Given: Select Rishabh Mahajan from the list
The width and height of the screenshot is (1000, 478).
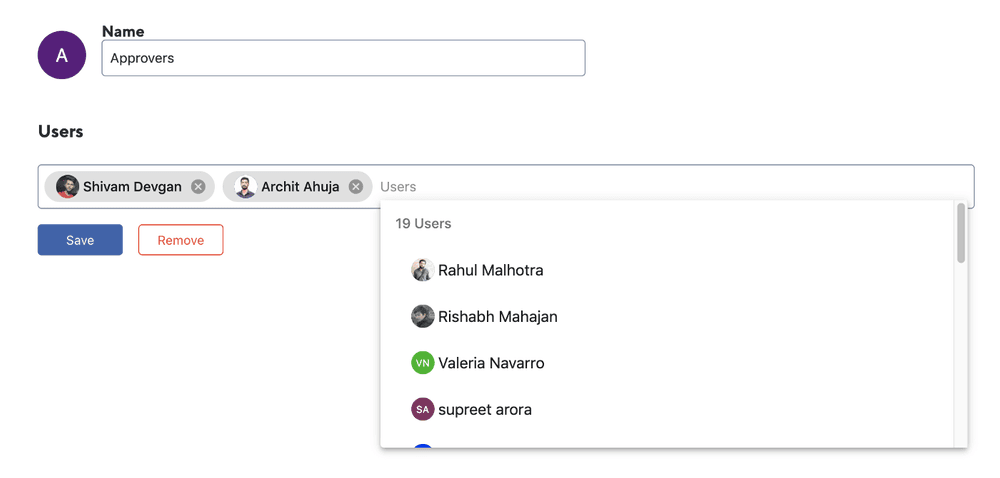Looking at the screenshot, I should click(x=497, y=317).
